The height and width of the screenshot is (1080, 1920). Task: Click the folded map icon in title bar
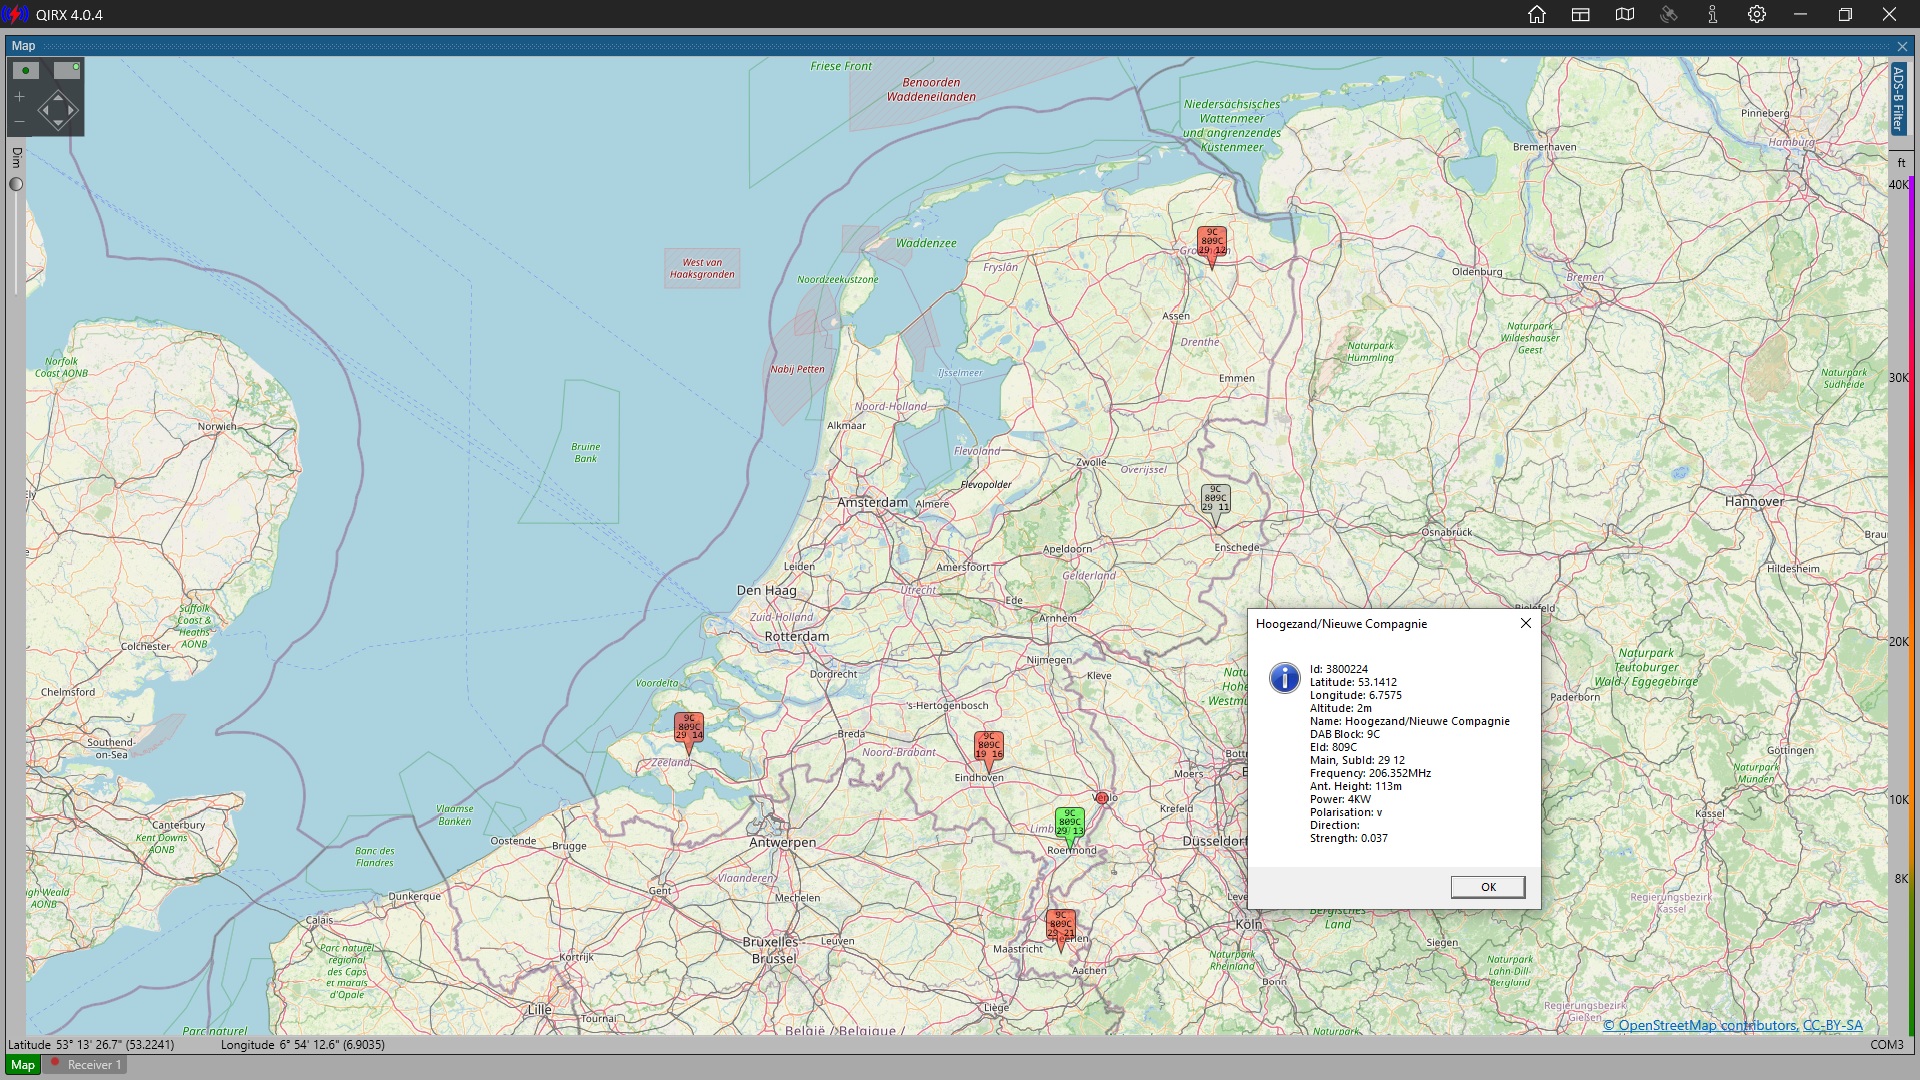point(1625,15)
